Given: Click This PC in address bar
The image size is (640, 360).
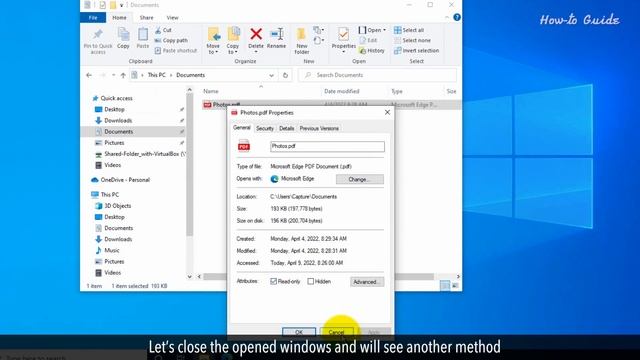Looking at the screenshot, I should [156, 75].
